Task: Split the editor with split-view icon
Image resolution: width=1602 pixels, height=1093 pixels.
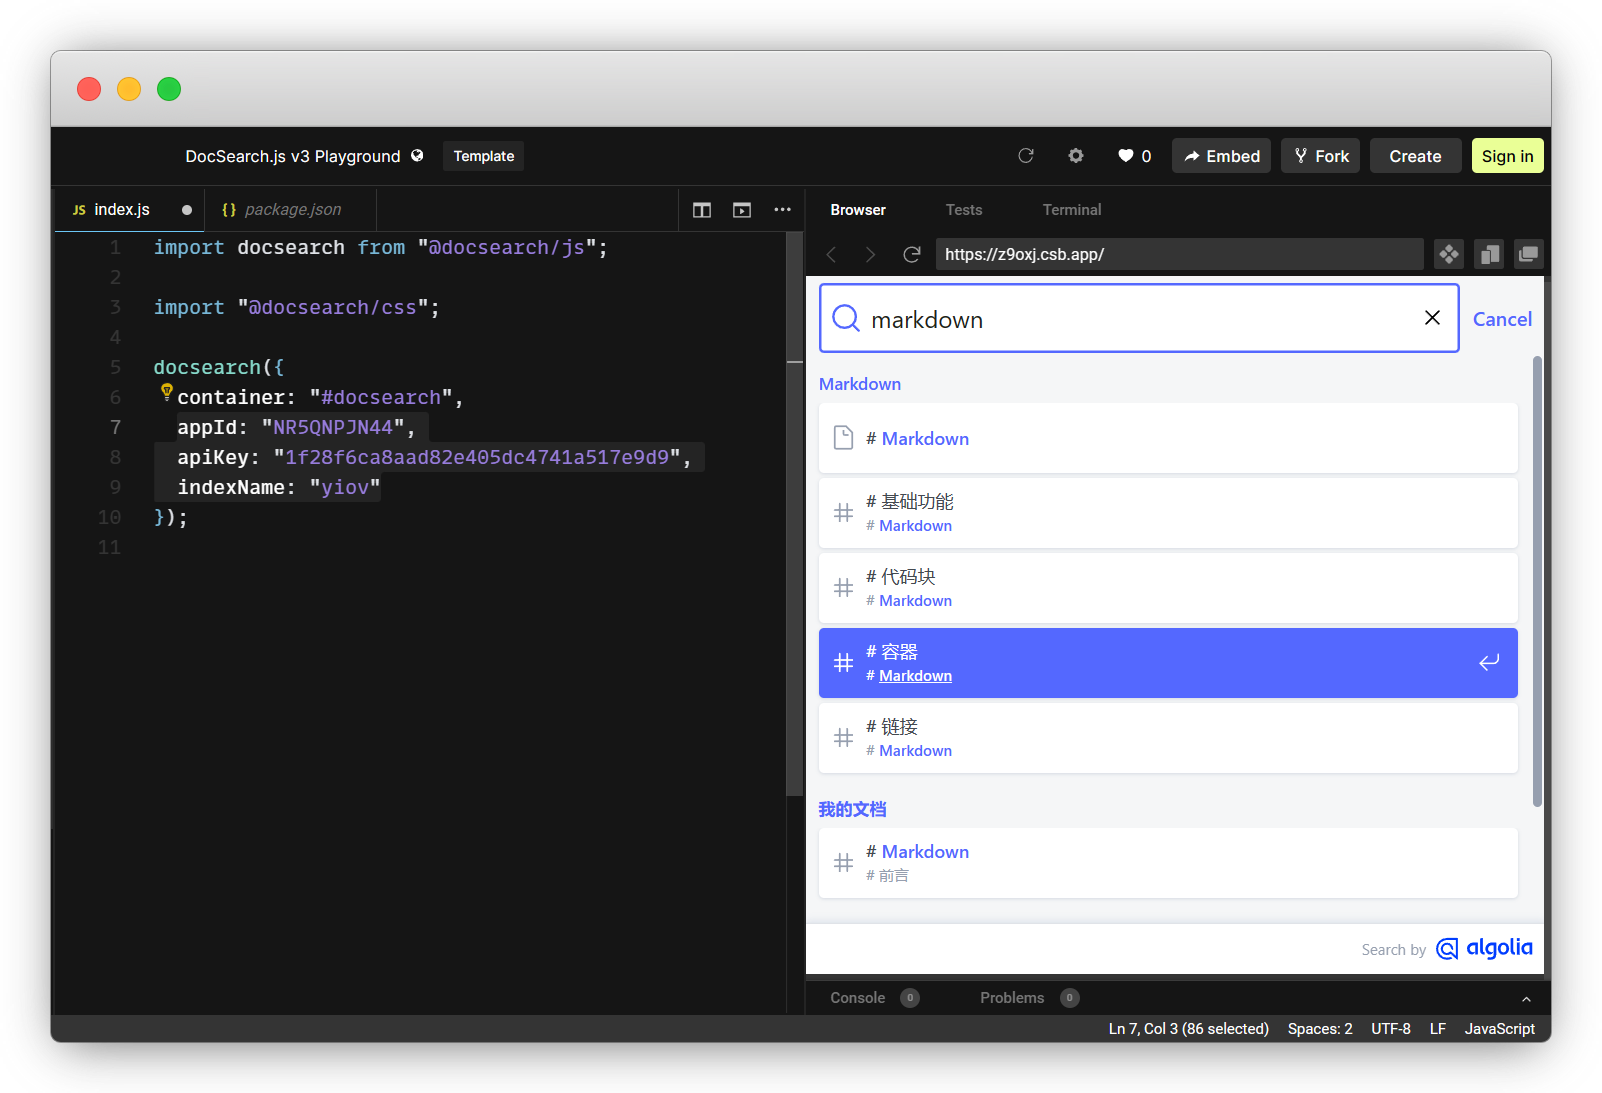Action: click(x=701, y=209)
